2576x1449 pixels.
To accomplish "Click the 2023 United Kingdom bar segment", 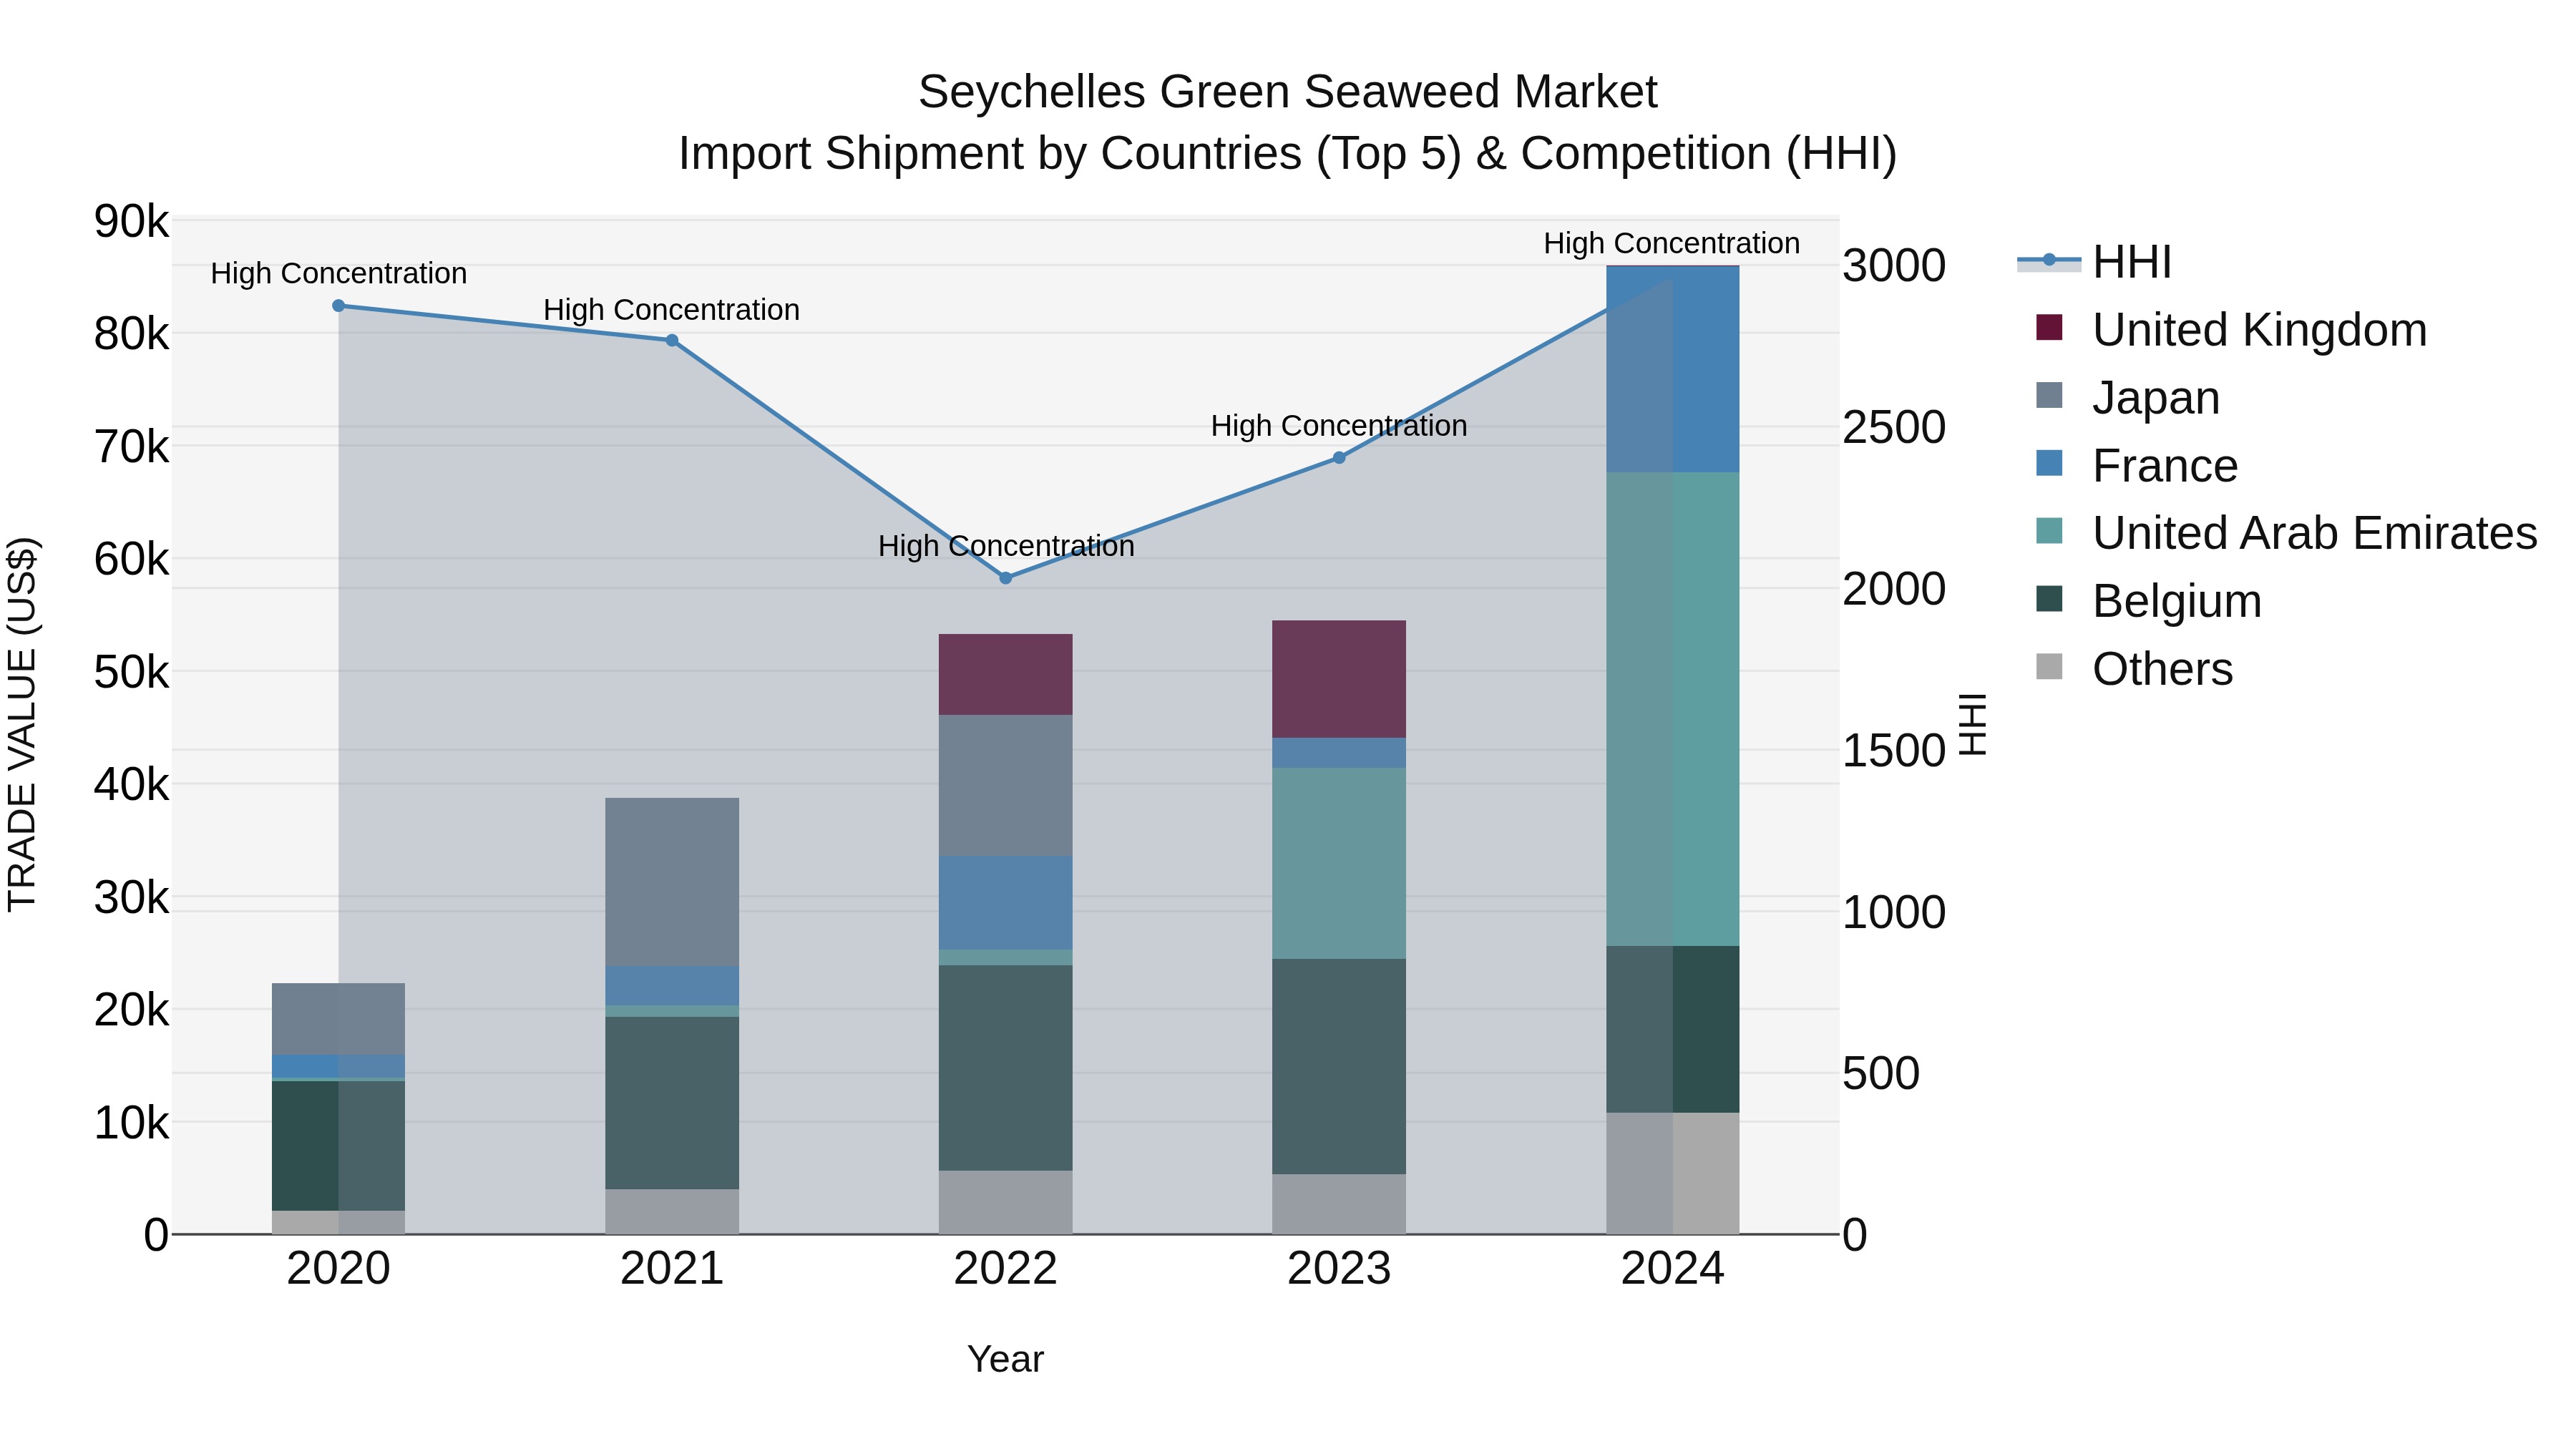I will (1339, 679).
